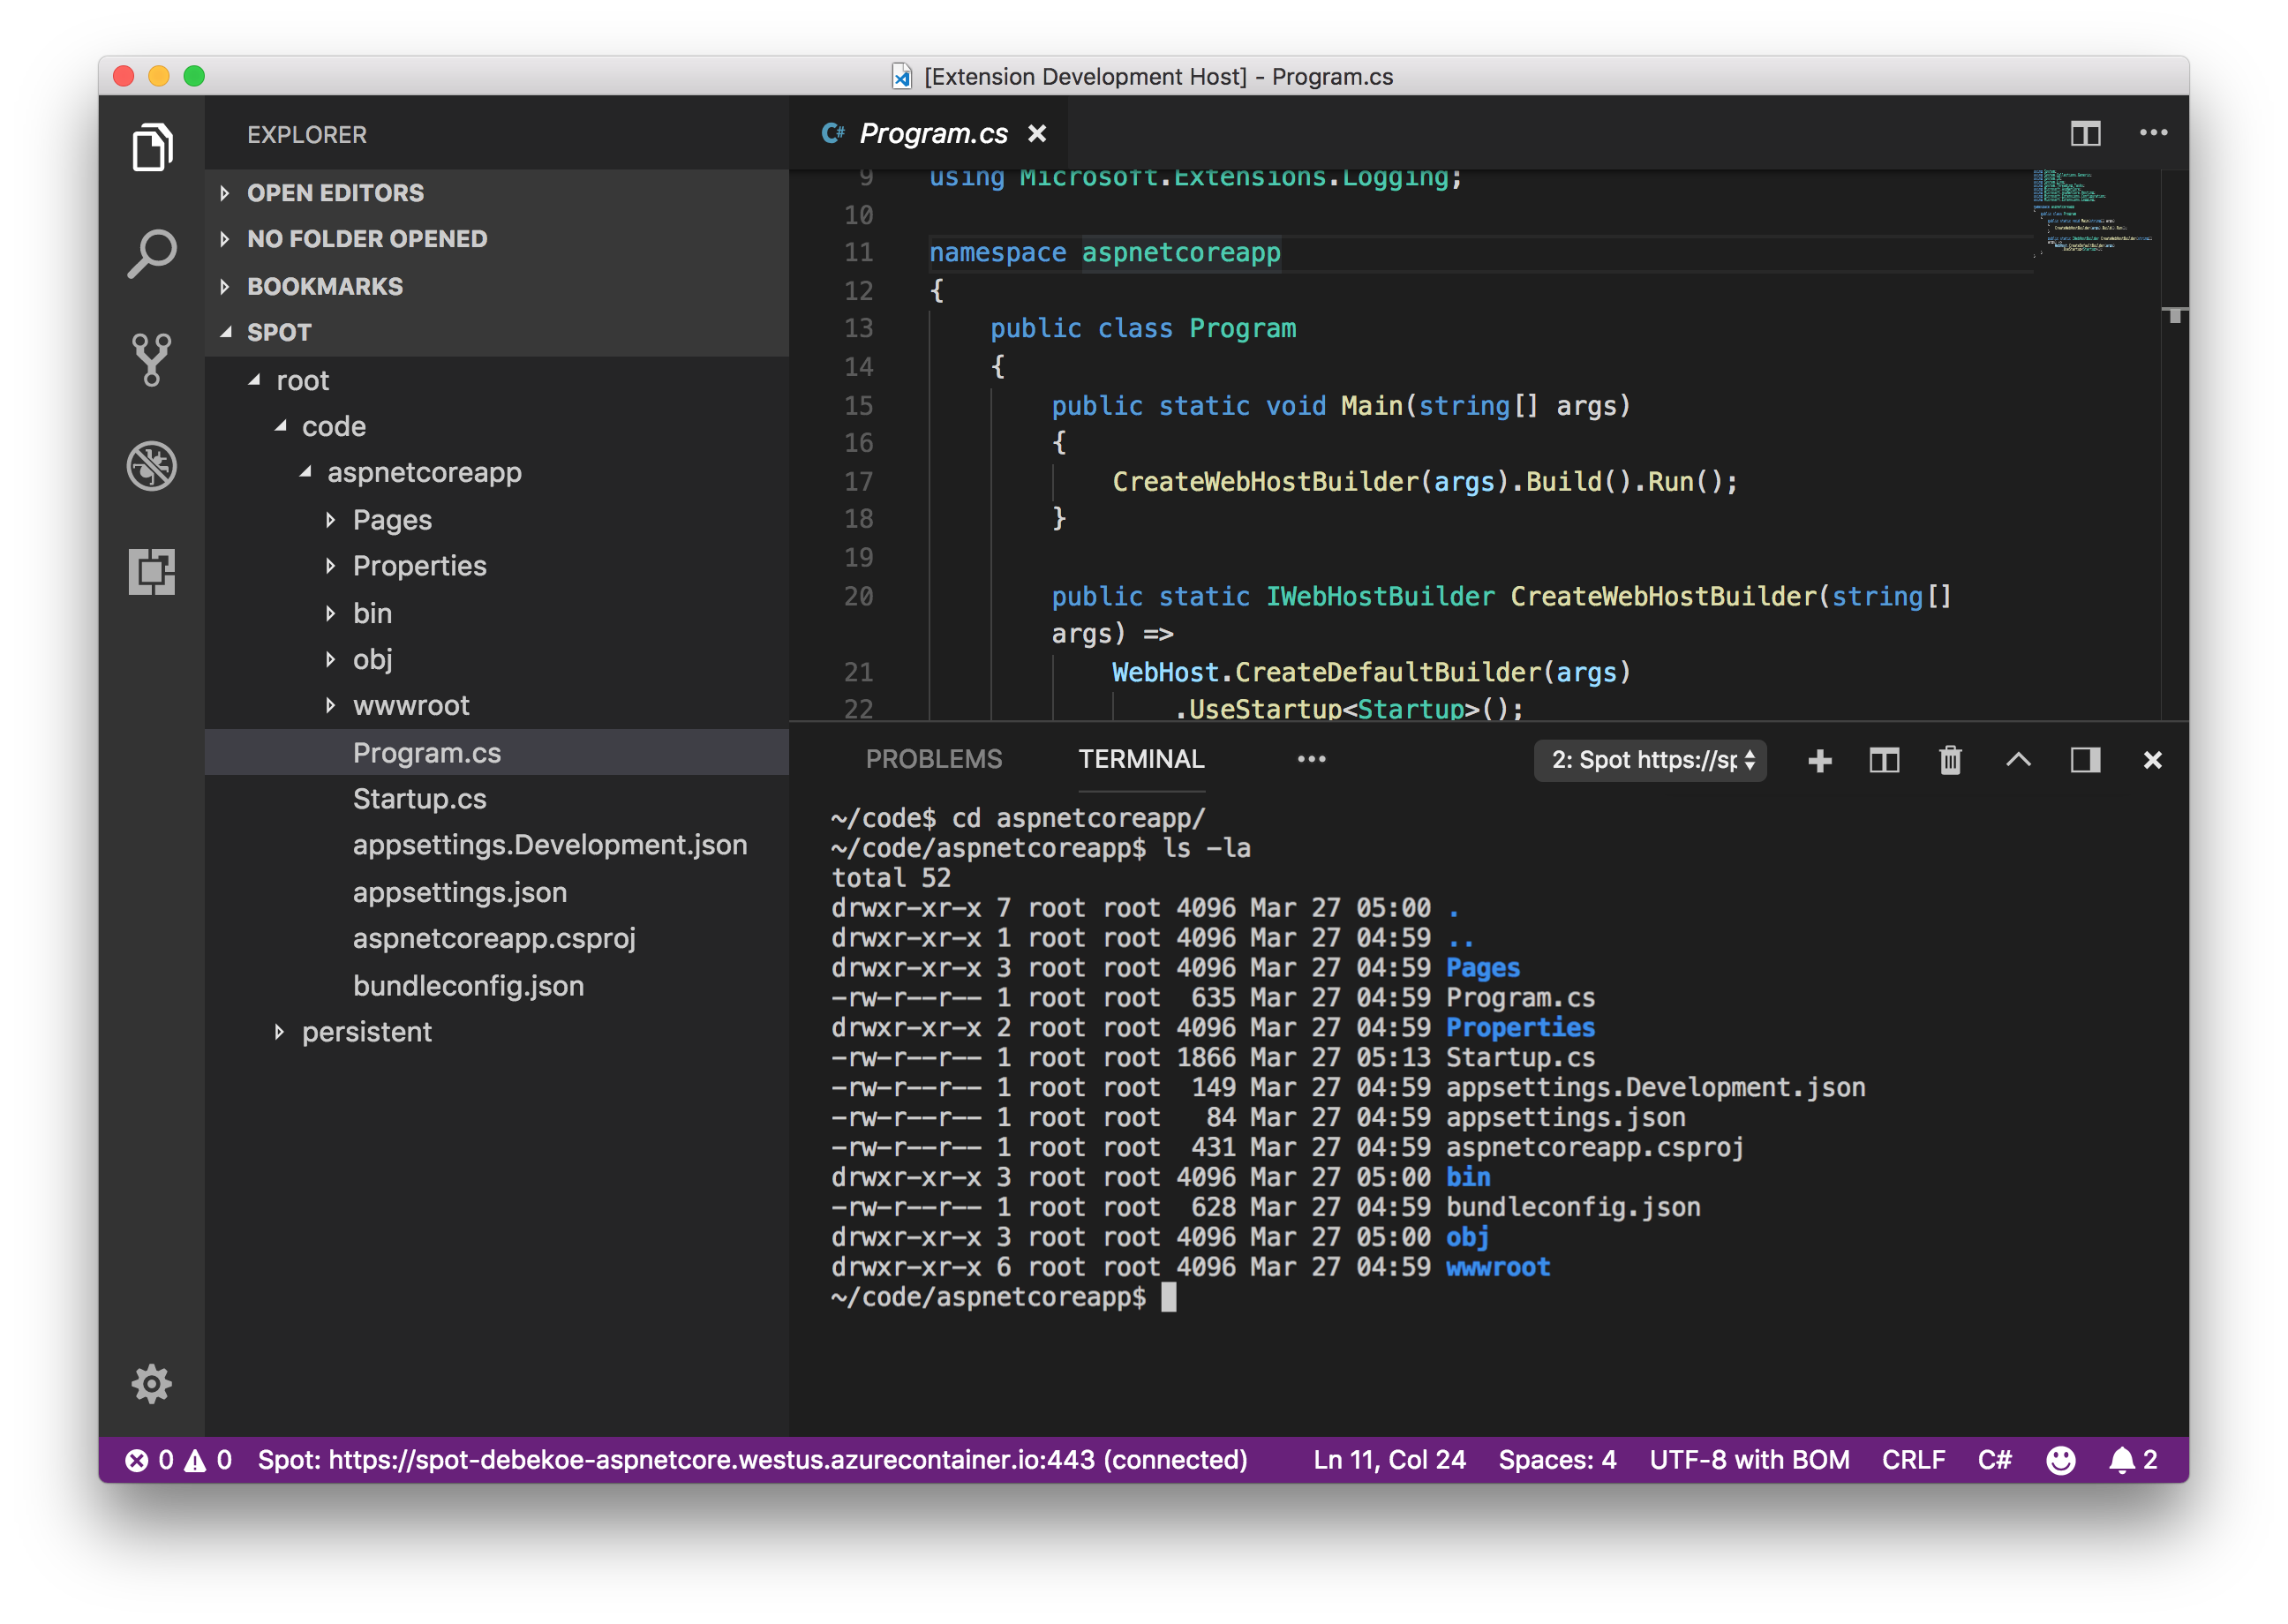Image resolution: width=2288 pixels, height=1624 pixels.
Task: Select the Program.cs editor tab
Action: pyautogui.click(x=932, y=133)
